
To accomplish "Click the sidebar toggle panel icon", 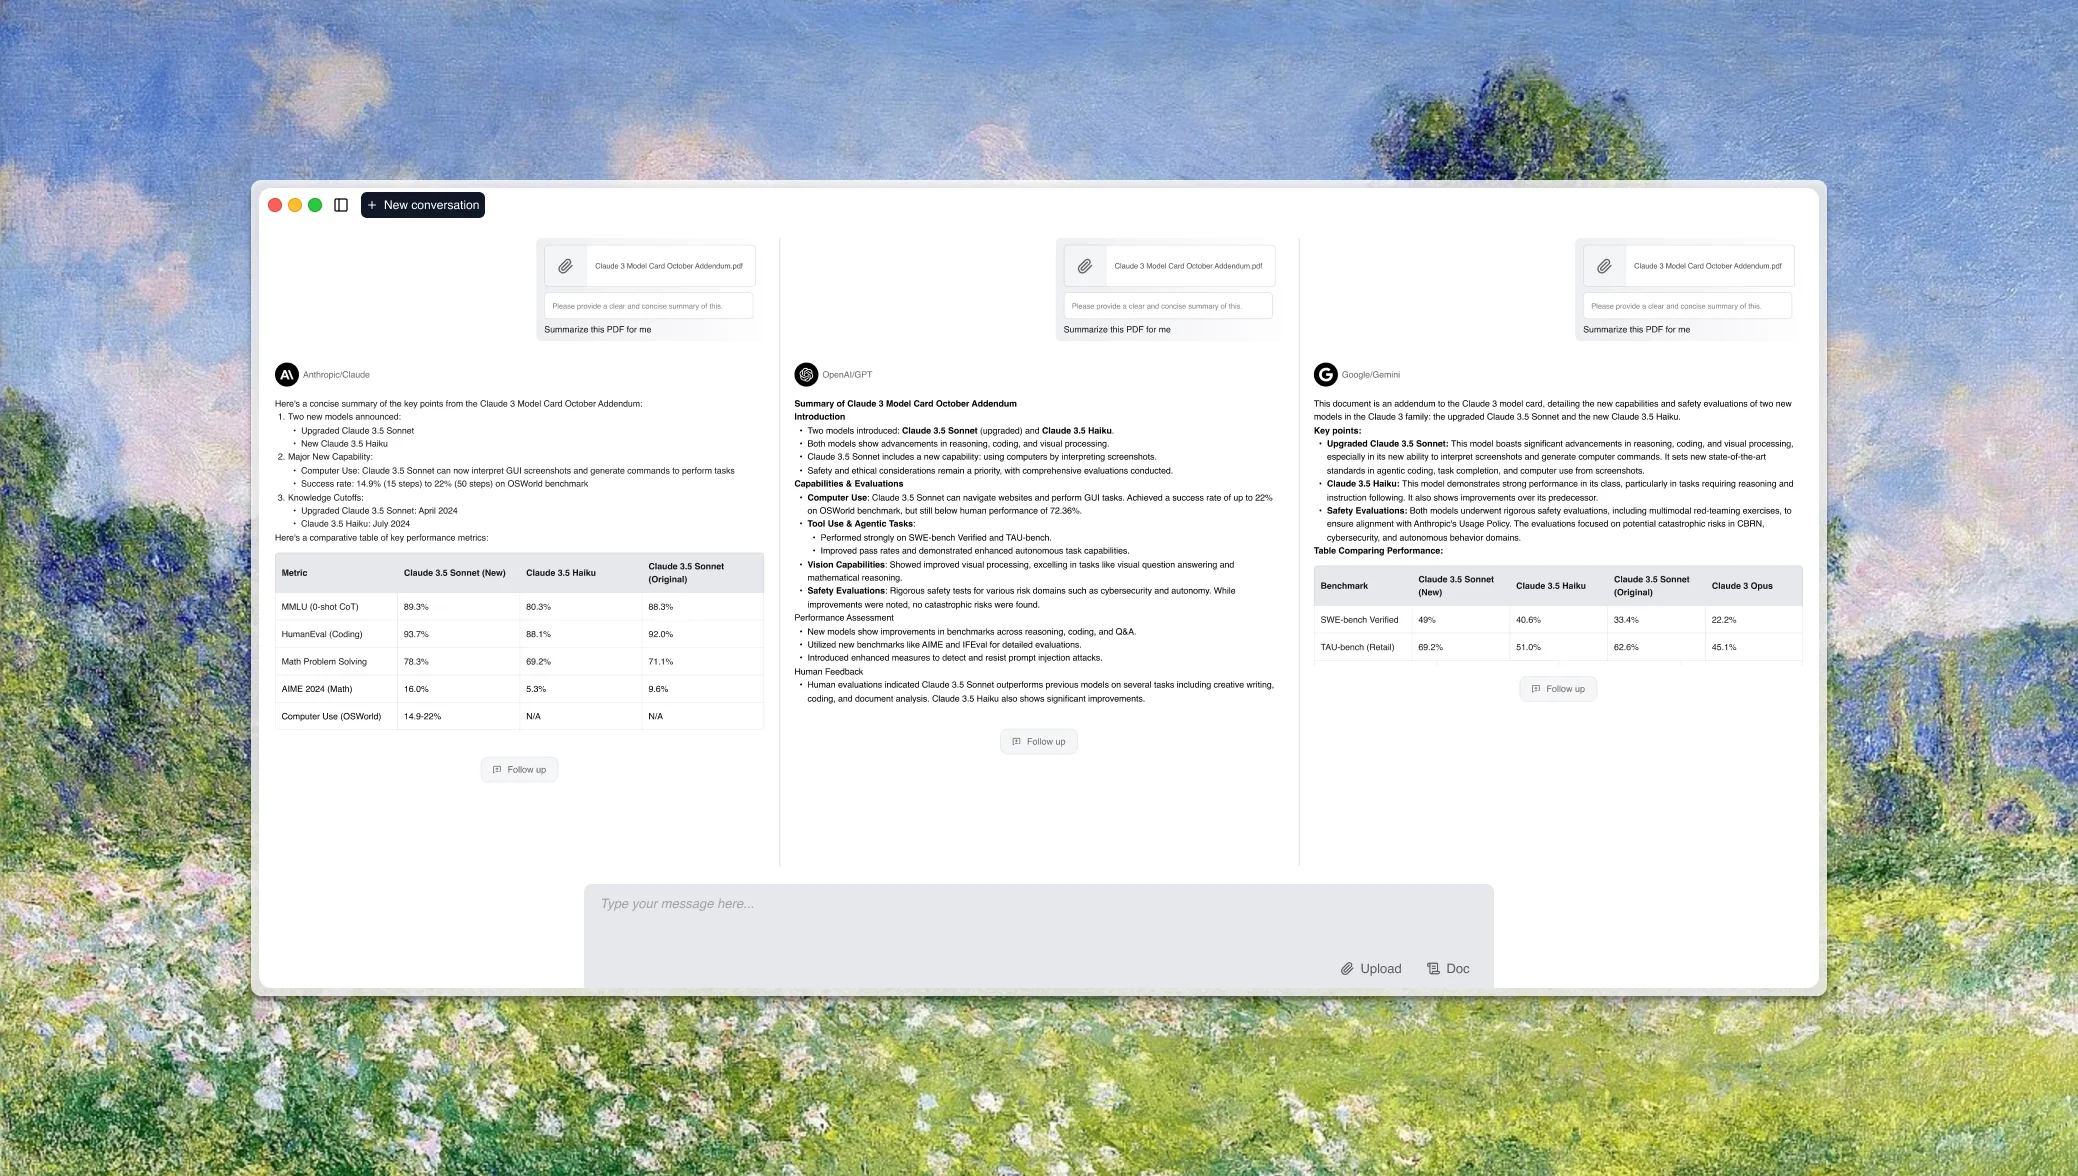I will 341,204.
